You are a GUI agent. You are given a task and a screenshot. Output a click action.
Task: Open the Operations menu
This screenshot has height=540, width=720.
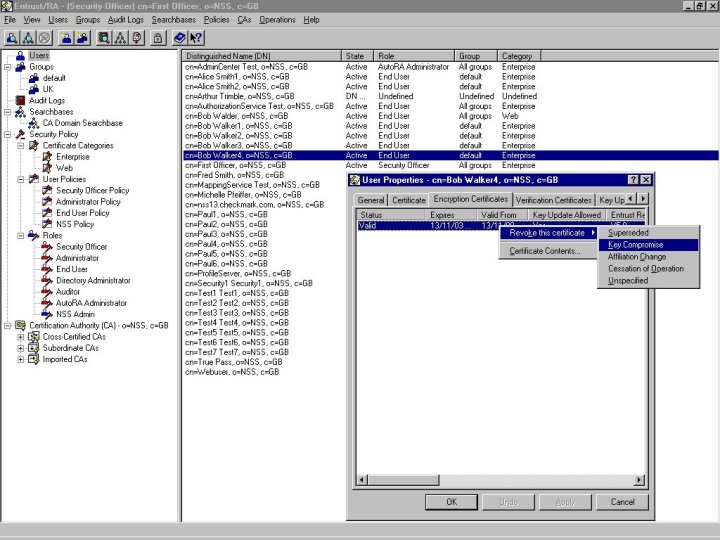pyautogui.click(x=277, y=20)
